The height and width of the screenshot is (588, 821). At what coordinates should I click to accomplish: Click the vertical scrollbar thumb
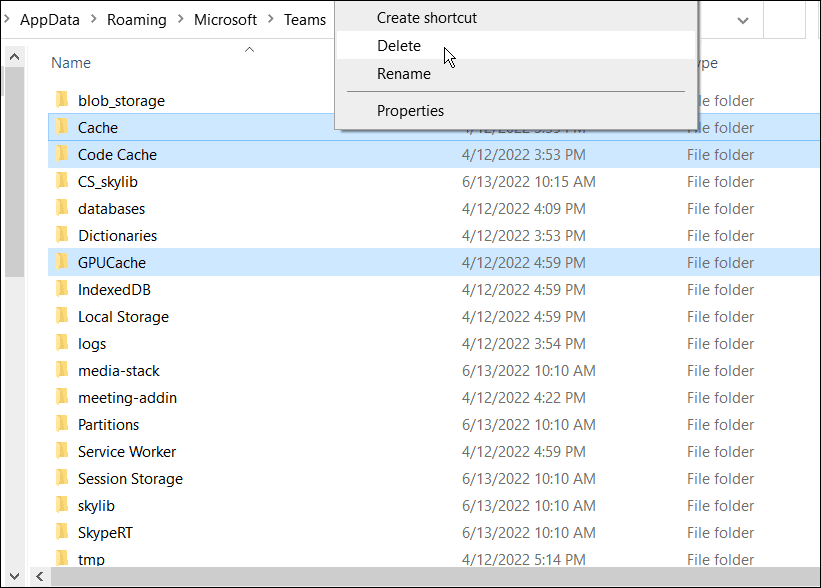[x=15, y=171]
